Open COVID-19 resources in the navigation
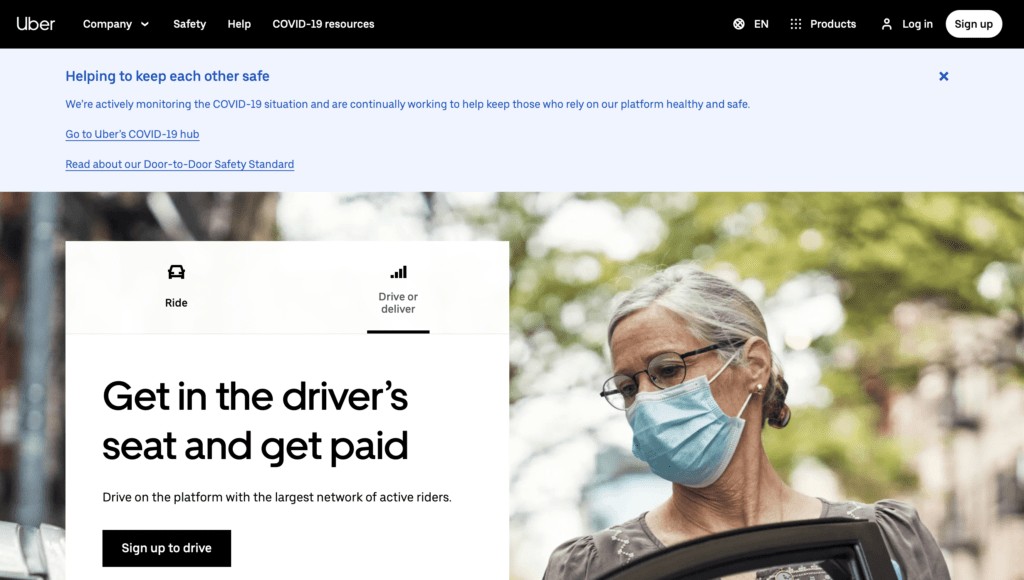This screenshot has width=1024, height=580. tap(323, 24)
